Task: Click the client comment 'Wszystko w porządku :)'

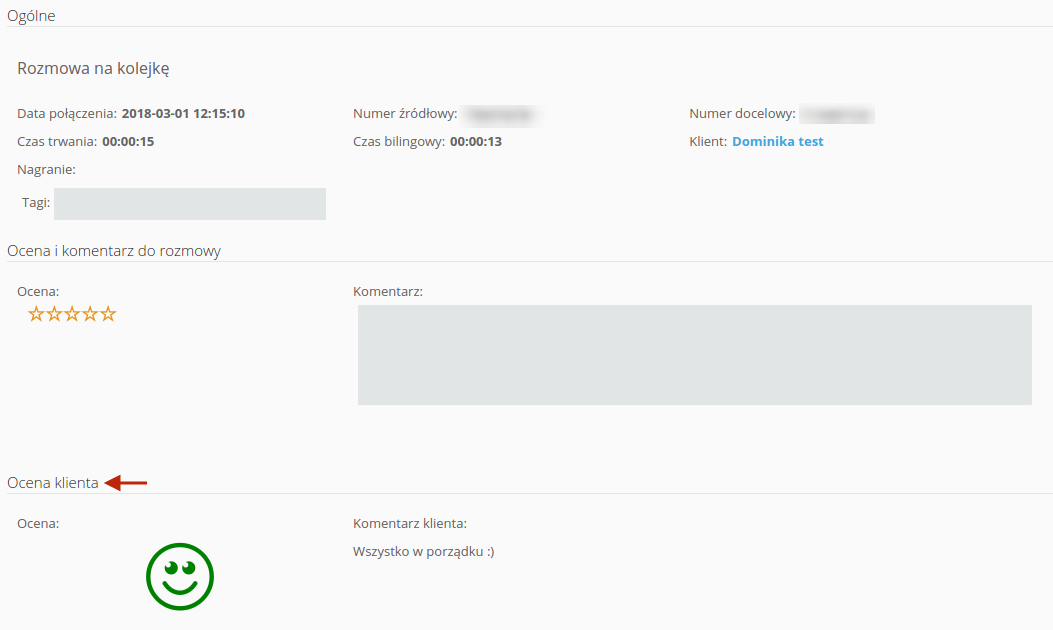Action: (424, 551)
